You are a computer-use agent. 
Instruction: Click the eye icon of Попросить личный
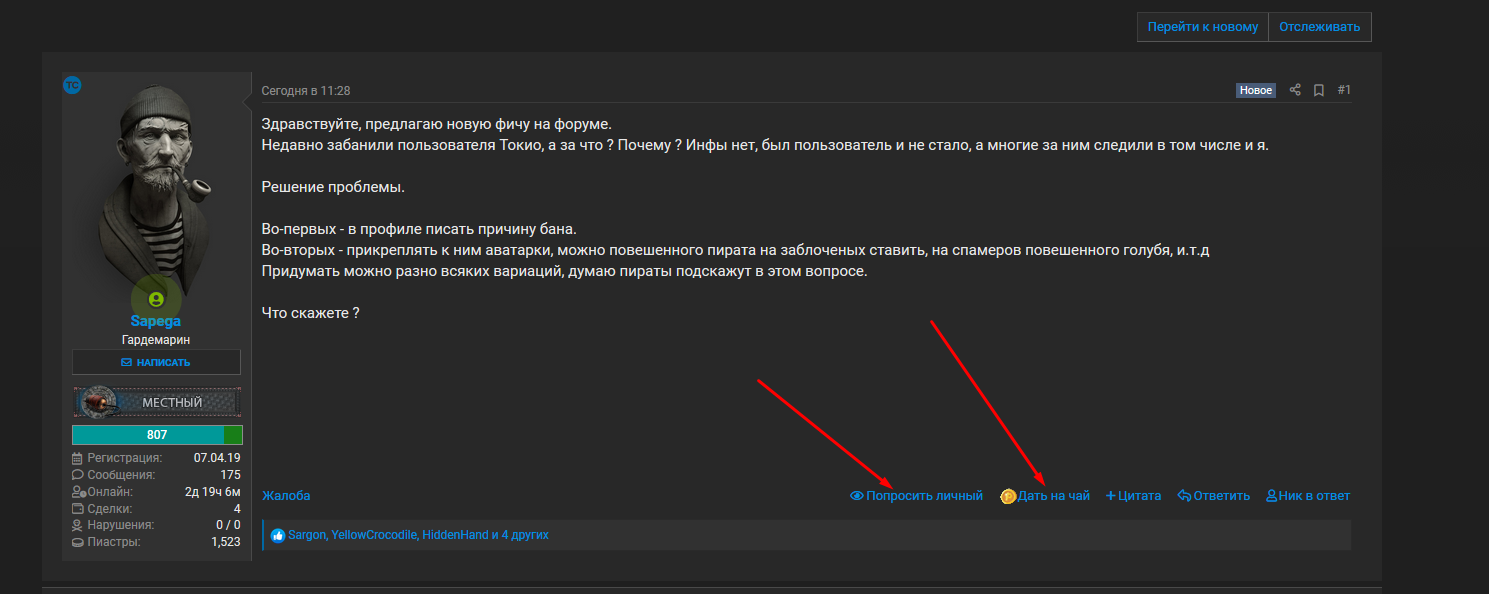(x=856, y=496)
